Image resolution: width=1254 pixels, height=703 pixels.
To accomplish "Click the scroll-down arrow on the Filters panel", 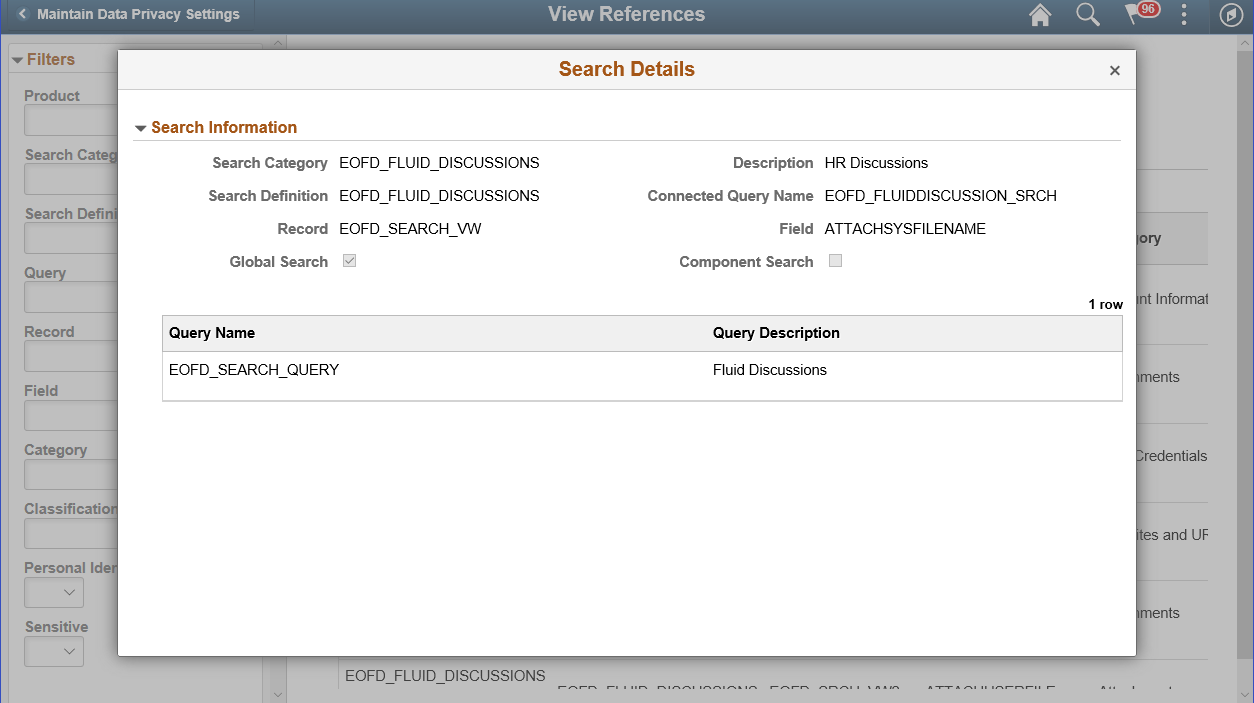I will pos(278,693).
